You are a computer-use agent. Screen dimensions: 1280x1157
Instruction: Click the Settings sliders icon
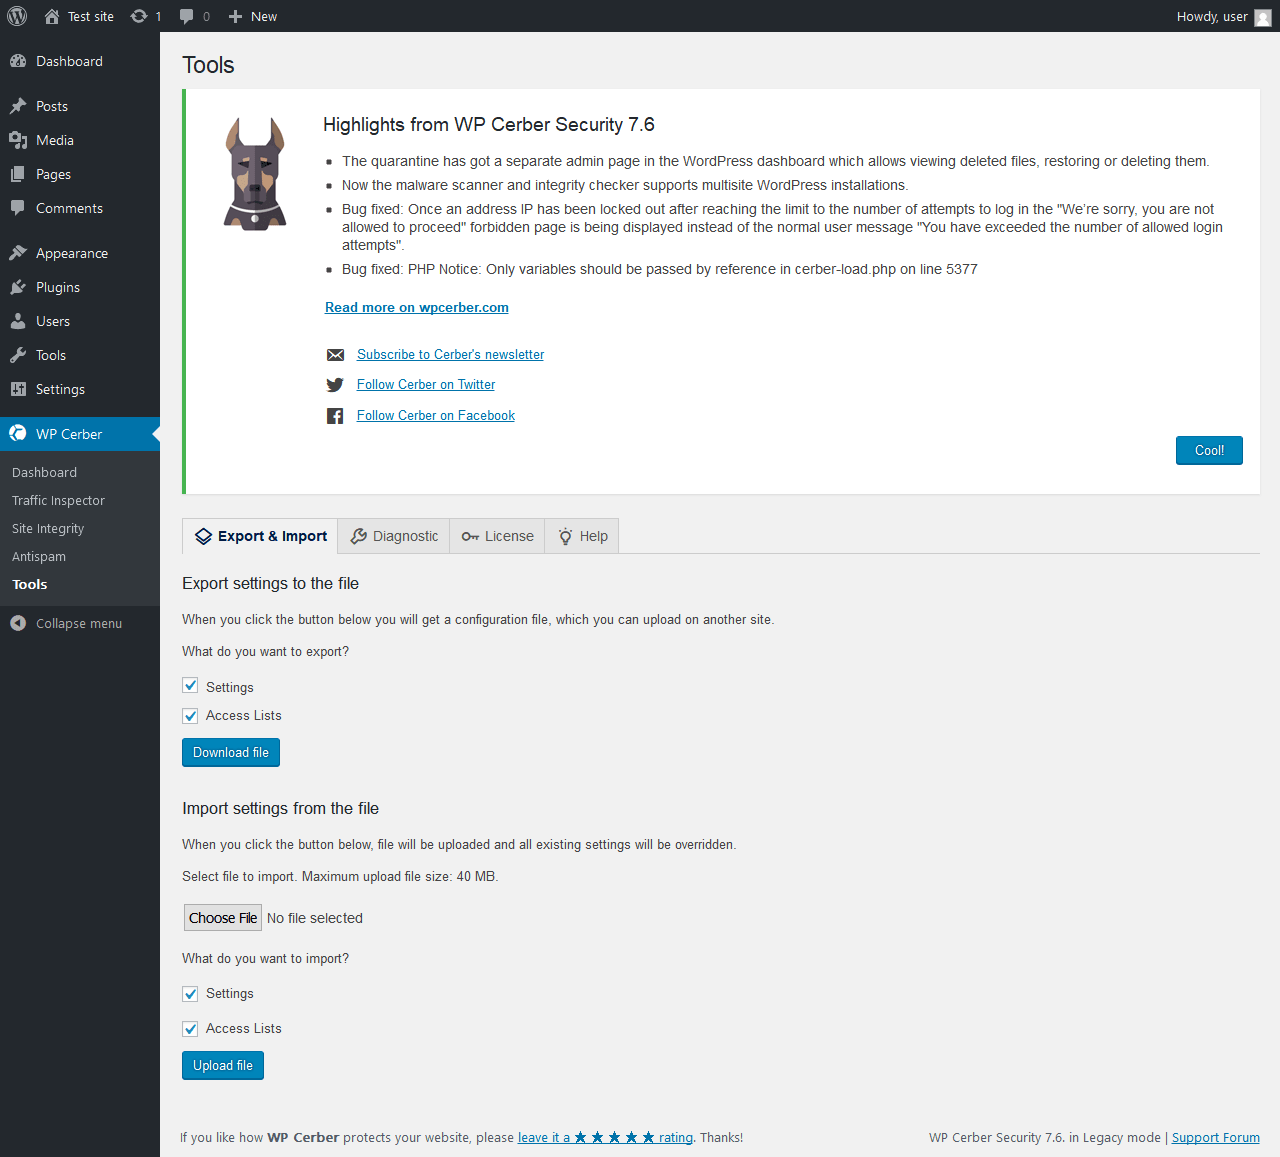(x=18, y=389)
